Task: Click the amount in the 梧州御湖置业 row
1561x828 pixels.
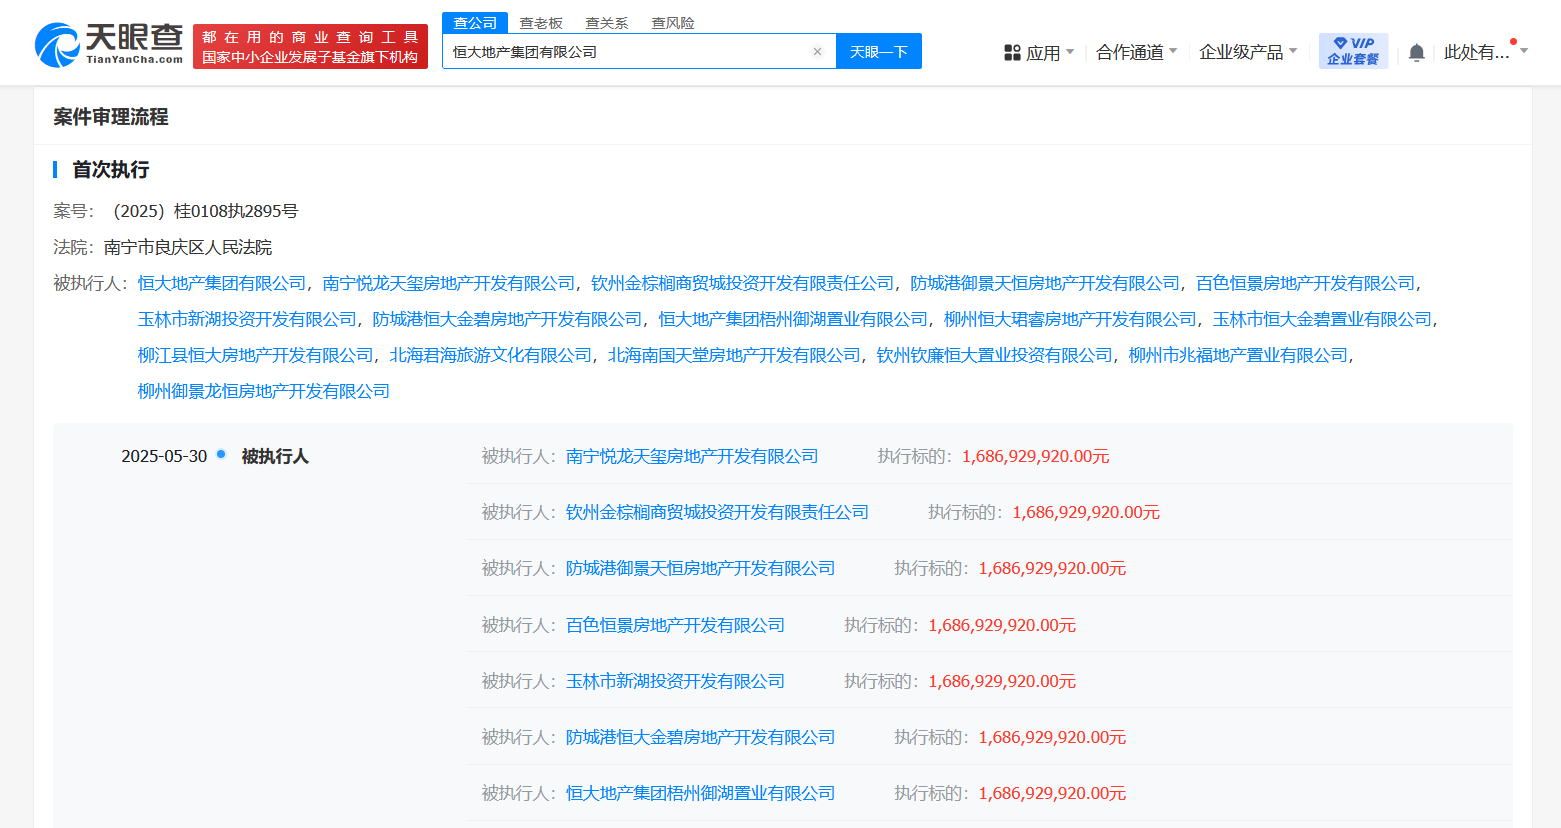Action: tap(1052, 793)
